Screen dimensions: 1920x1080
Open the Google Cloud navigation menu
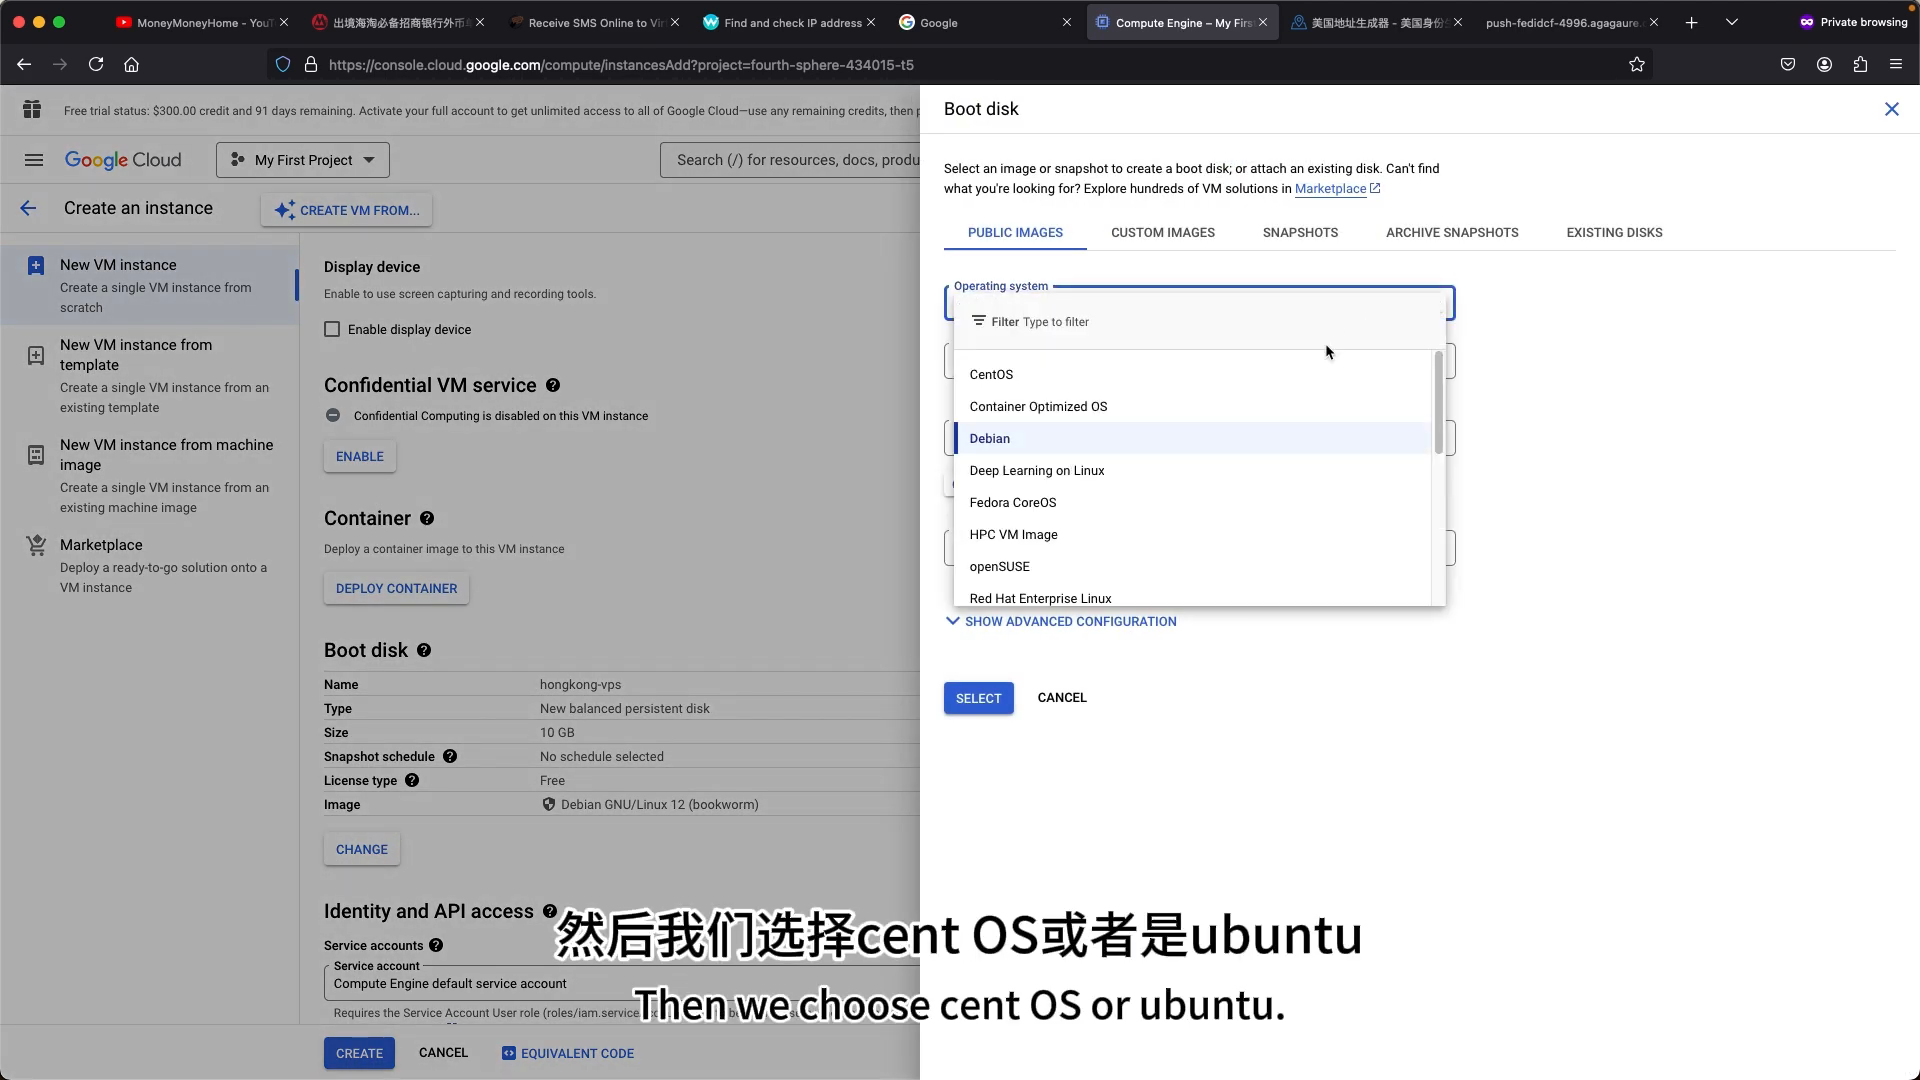pyautogui.click(x=34, y=160)
